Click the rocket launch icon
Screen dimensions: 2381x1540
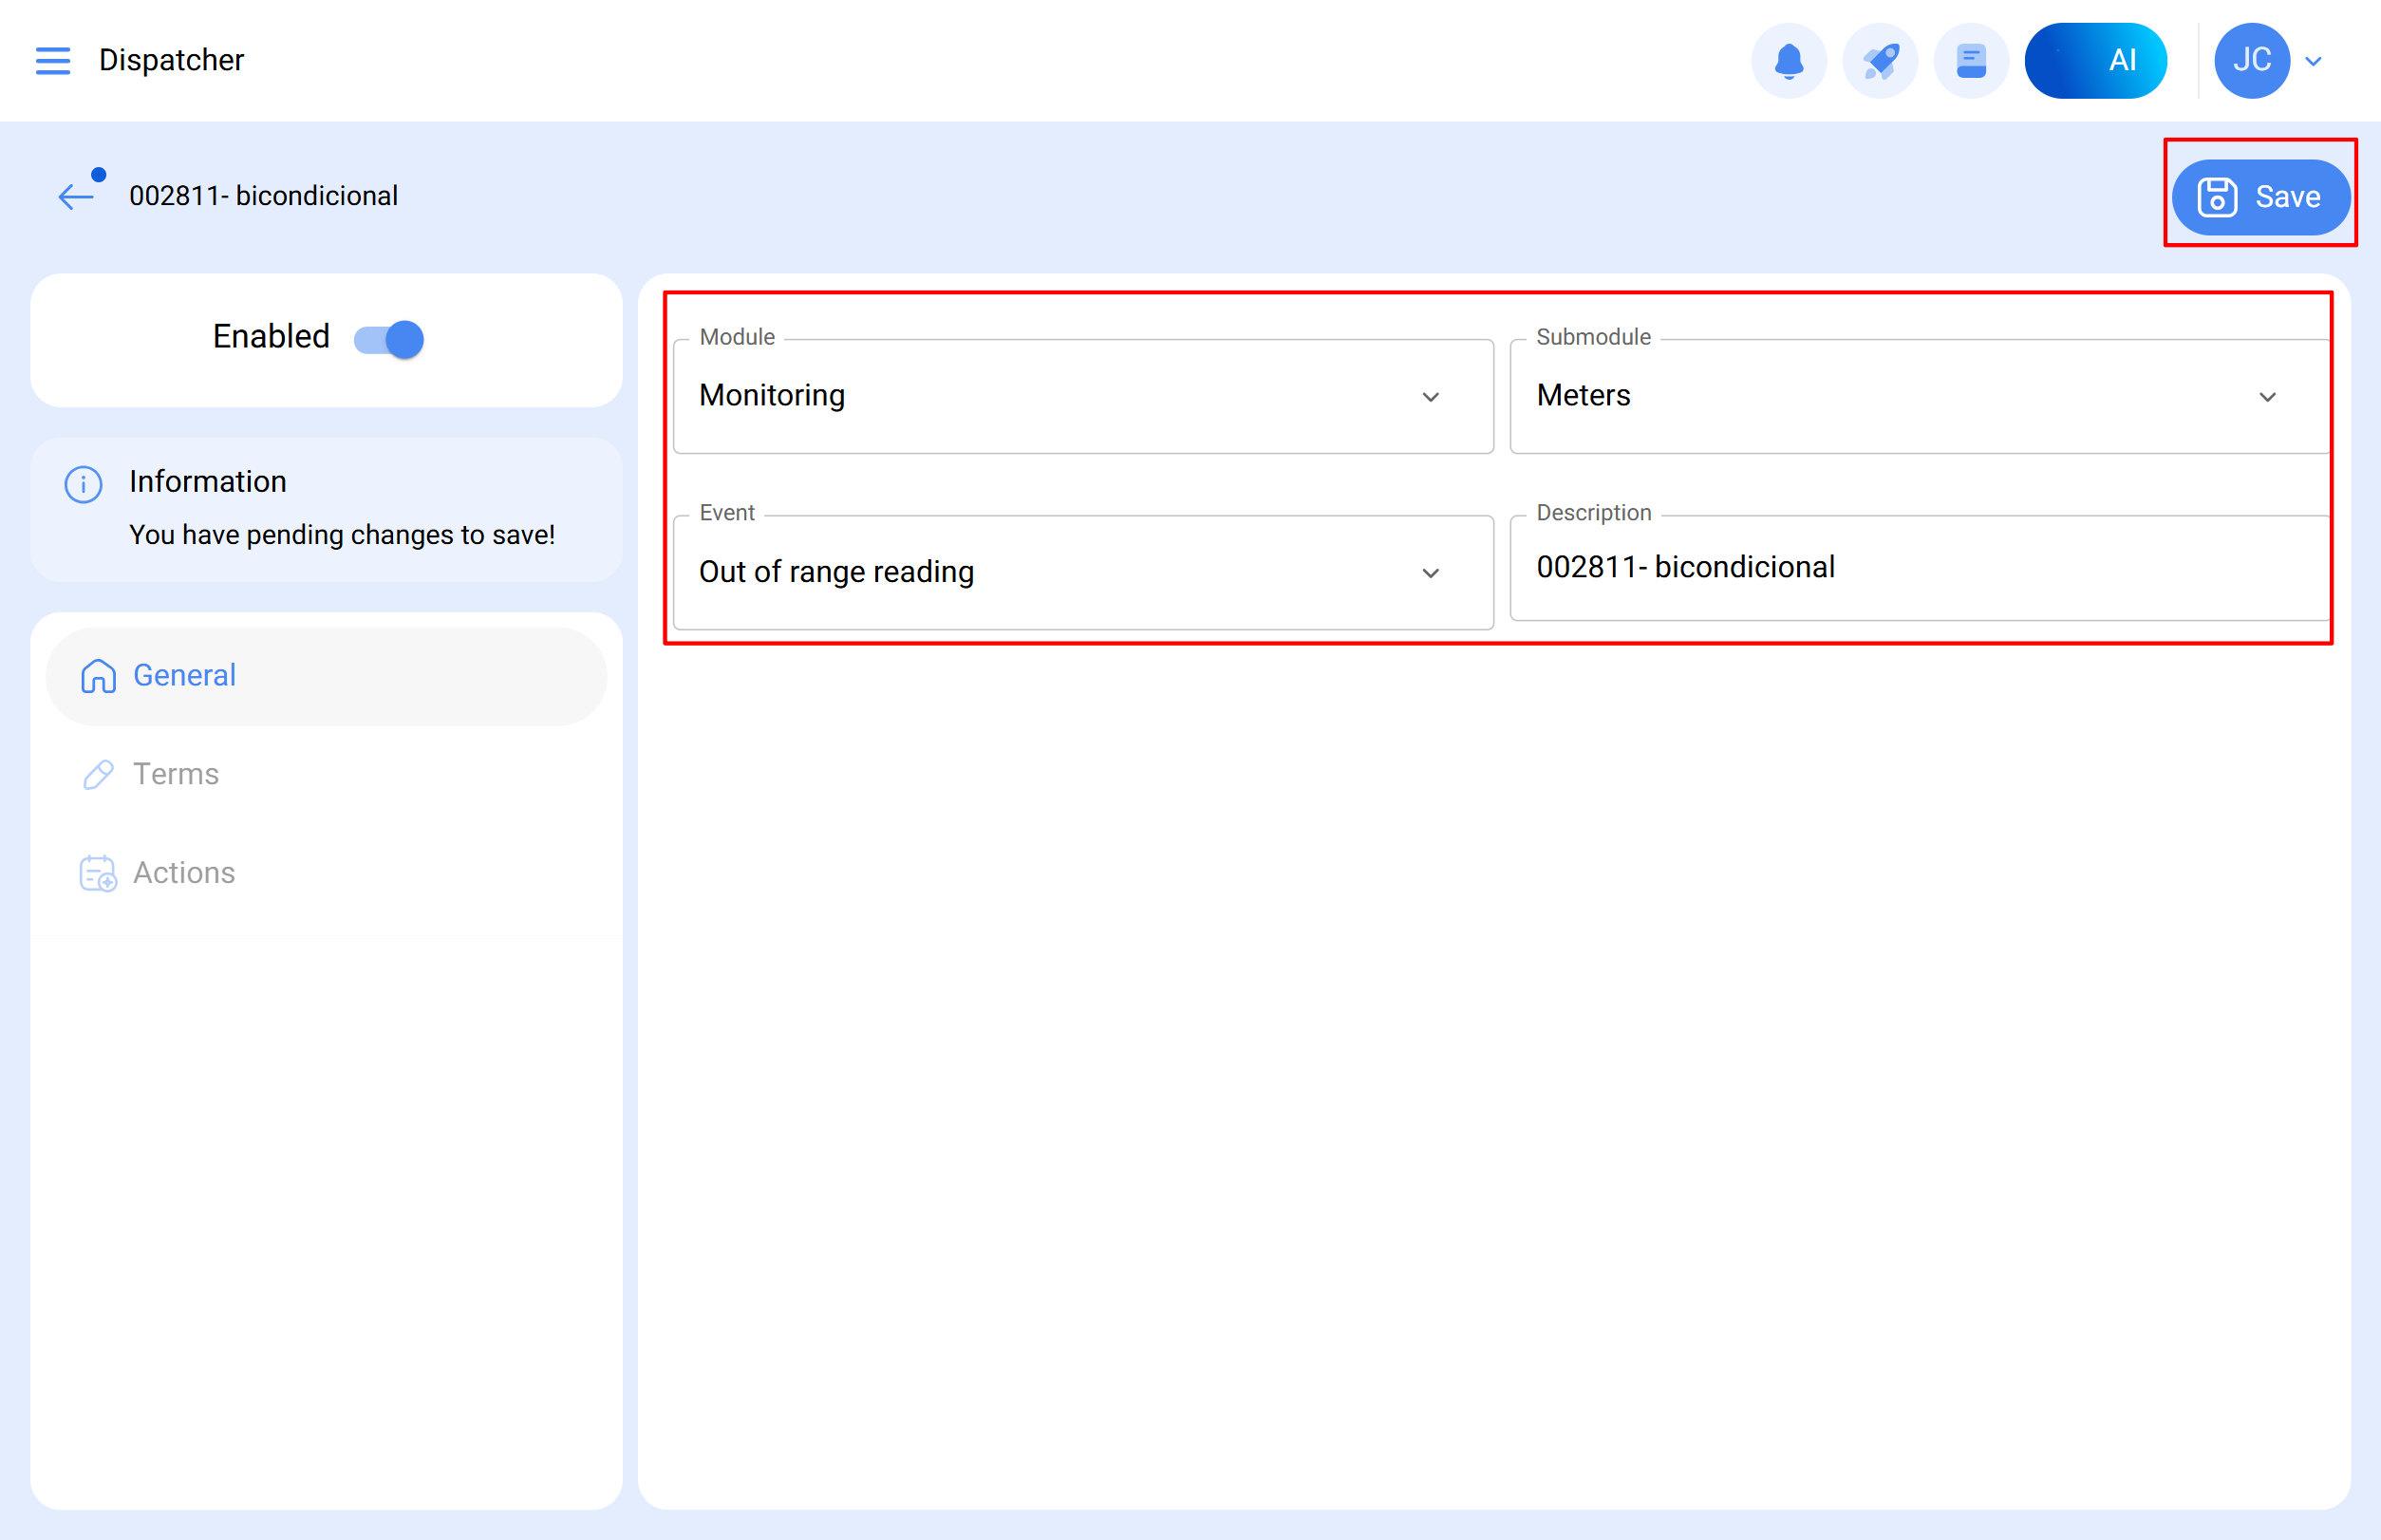[1880, 60]
